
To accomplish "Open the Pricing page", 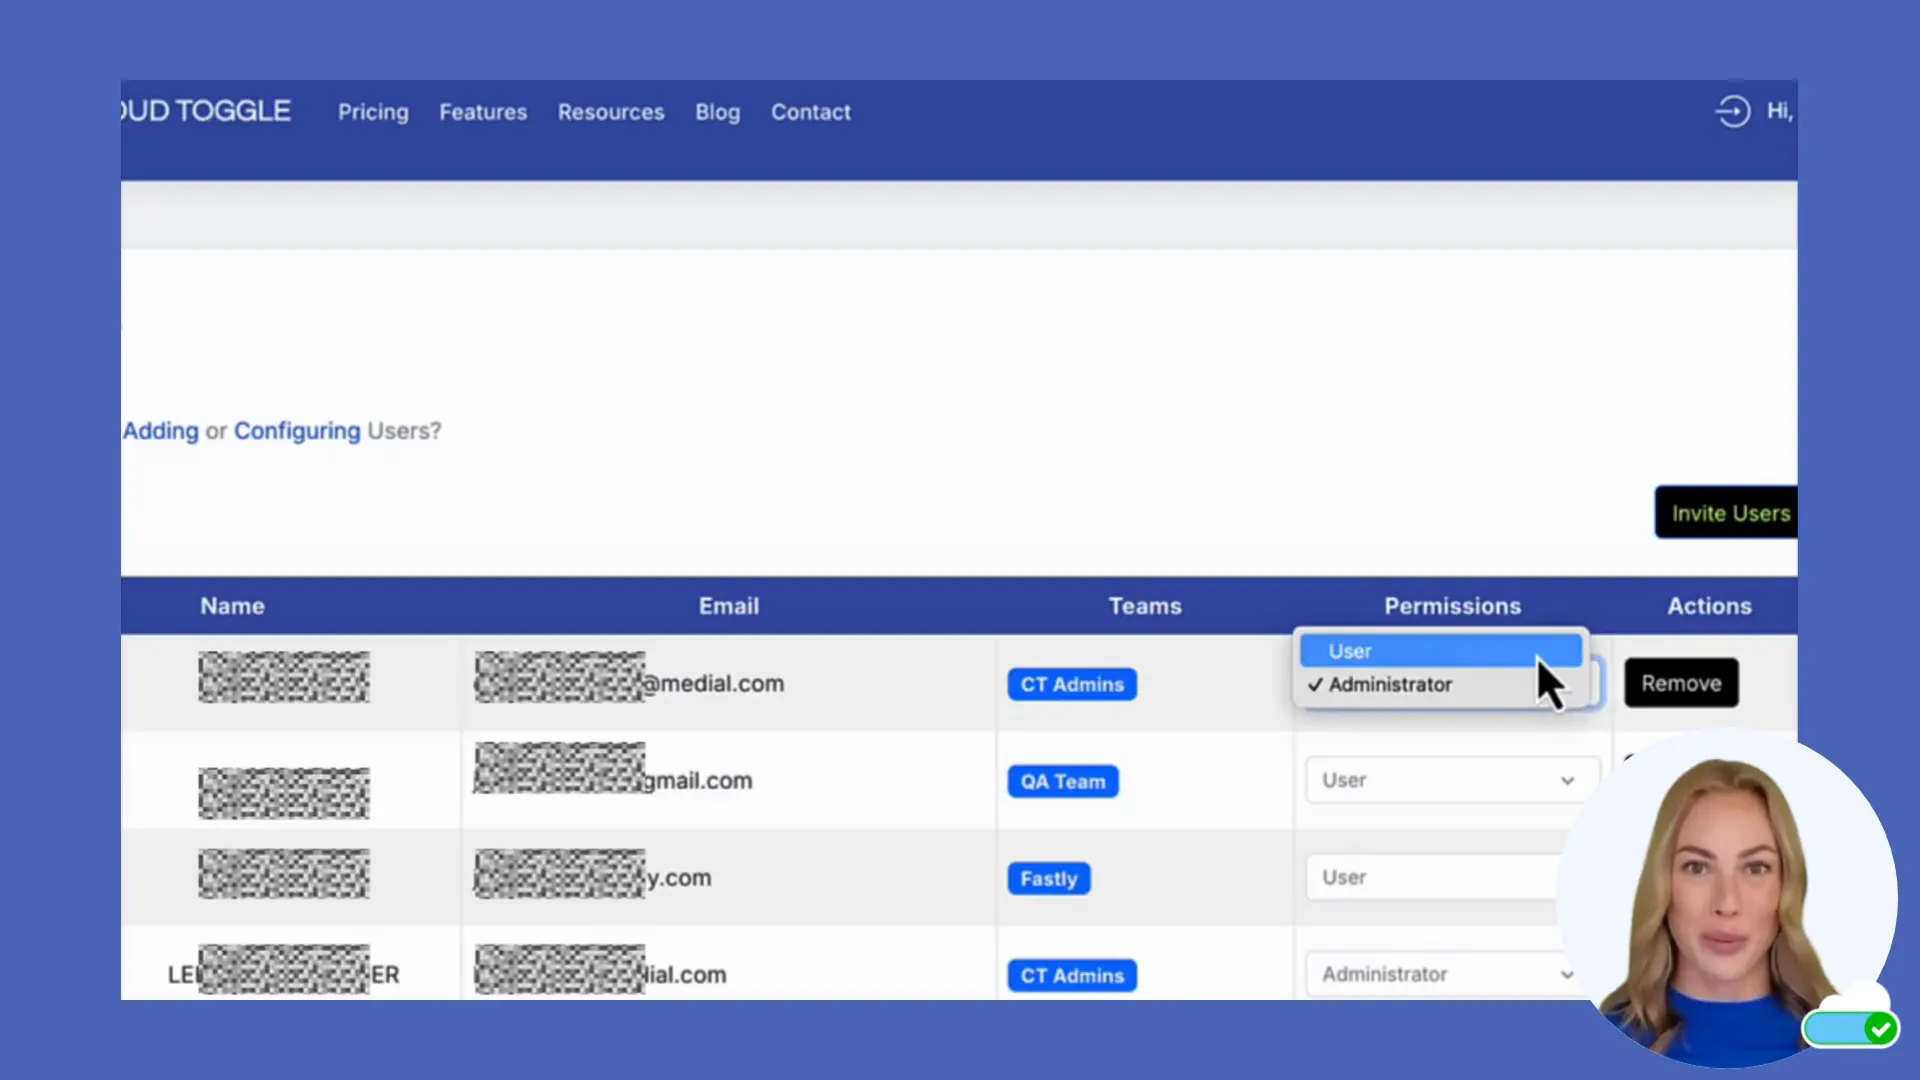I will pos(373,112).
